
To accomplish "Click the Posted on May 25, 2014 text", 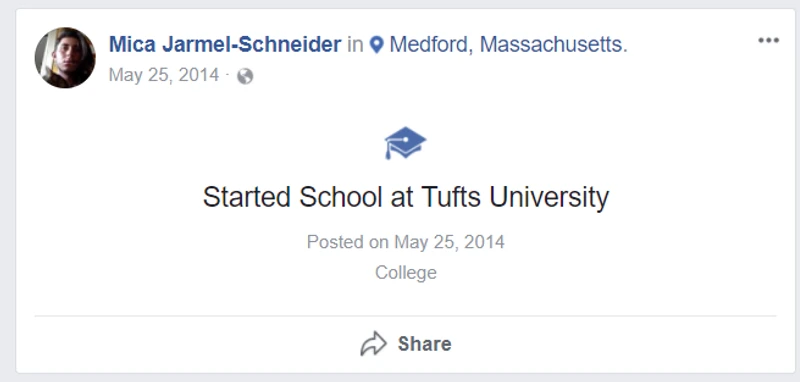I will (x=406, y=241).
